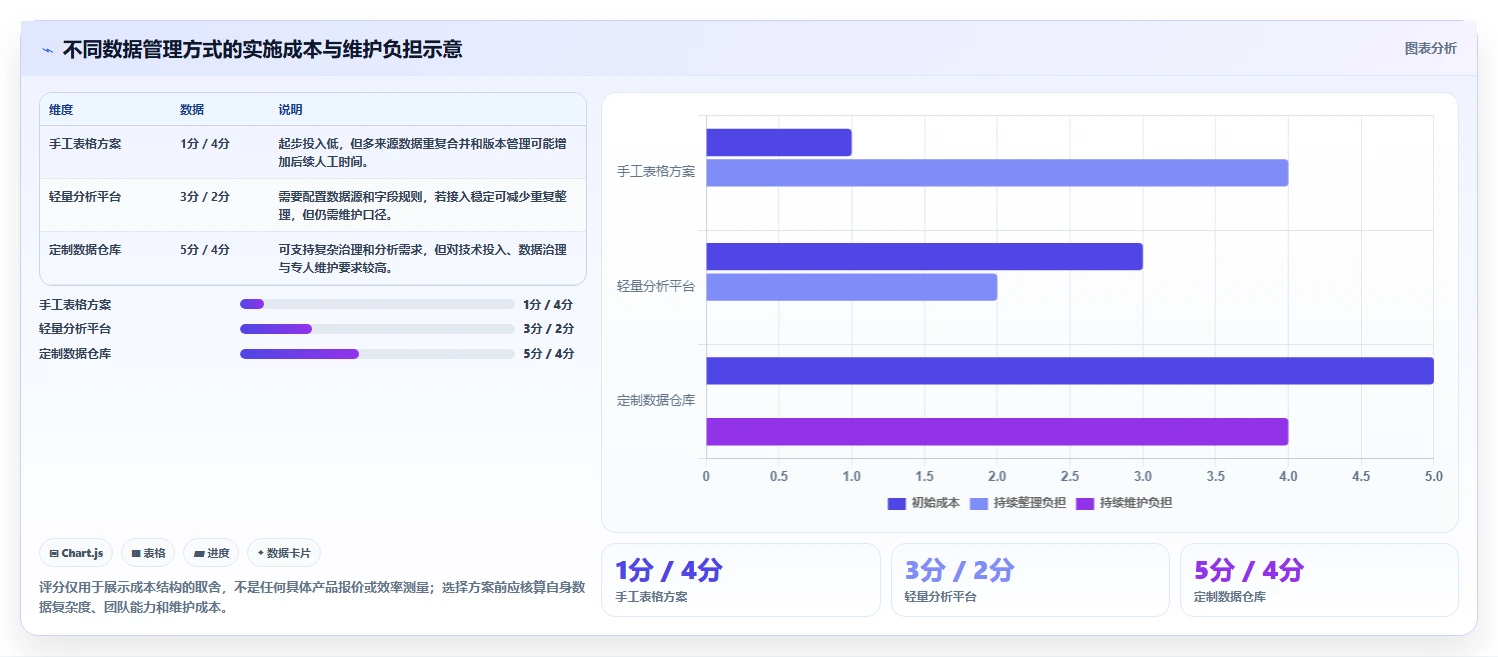
Task: Click the 手工表格方案 initial cost bar in chart
Action: [x=779, y=142]
